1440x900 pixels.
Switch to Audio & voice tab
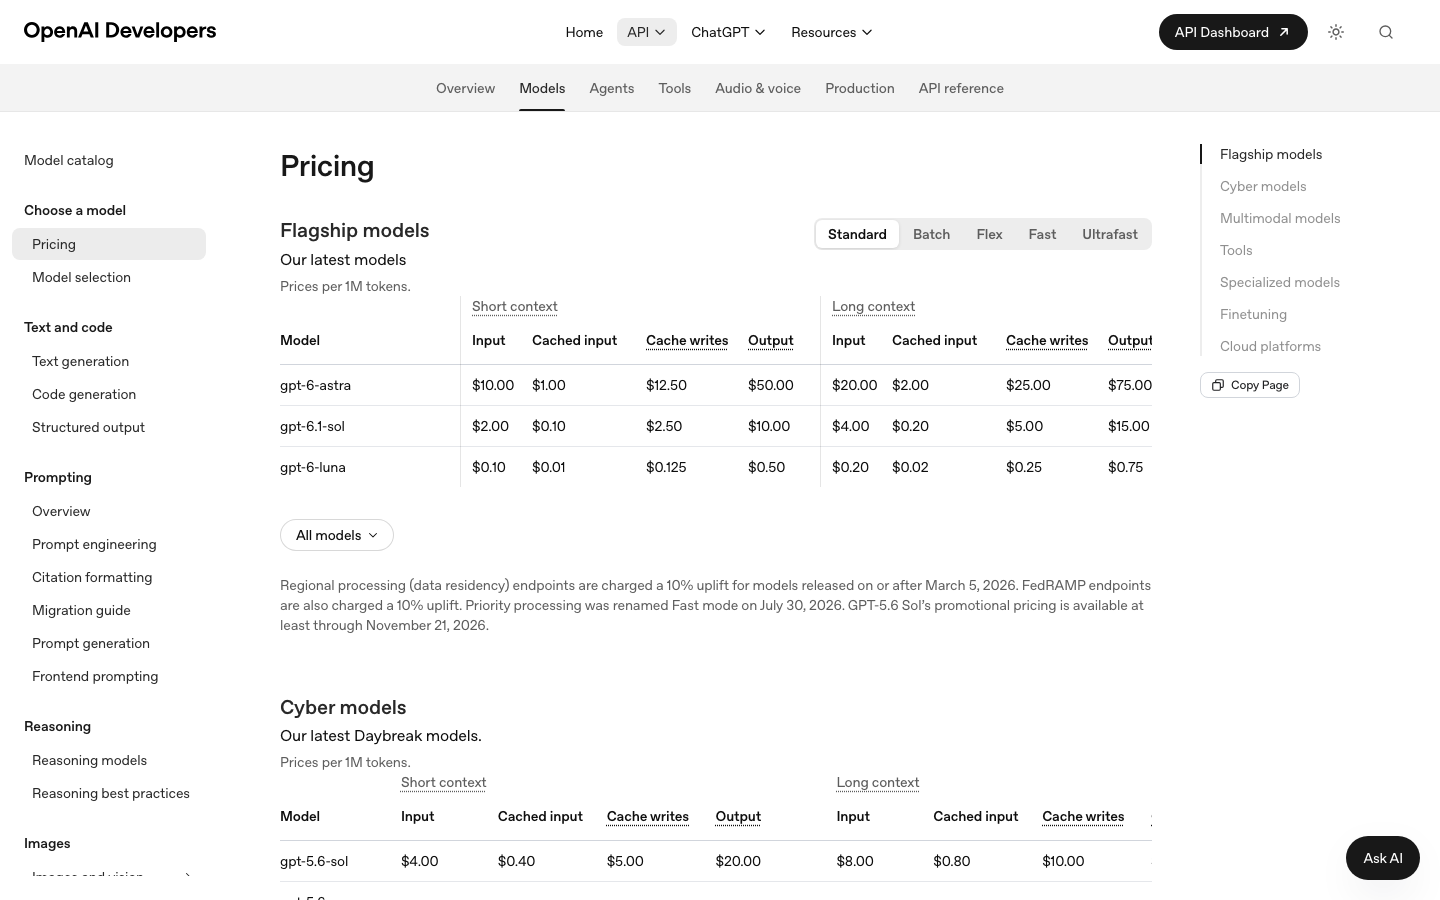pyautogui.click(x=758, y=88)
